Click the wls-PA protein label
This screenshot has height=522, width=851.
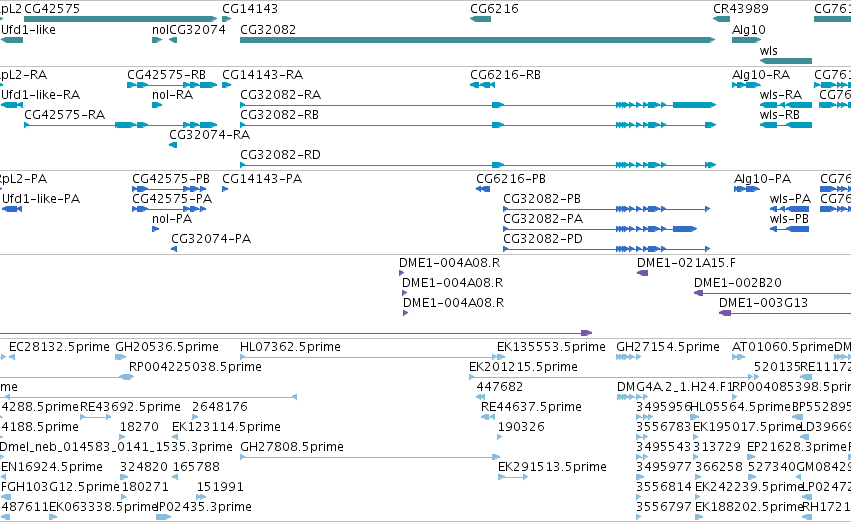[x=790, y=199]
